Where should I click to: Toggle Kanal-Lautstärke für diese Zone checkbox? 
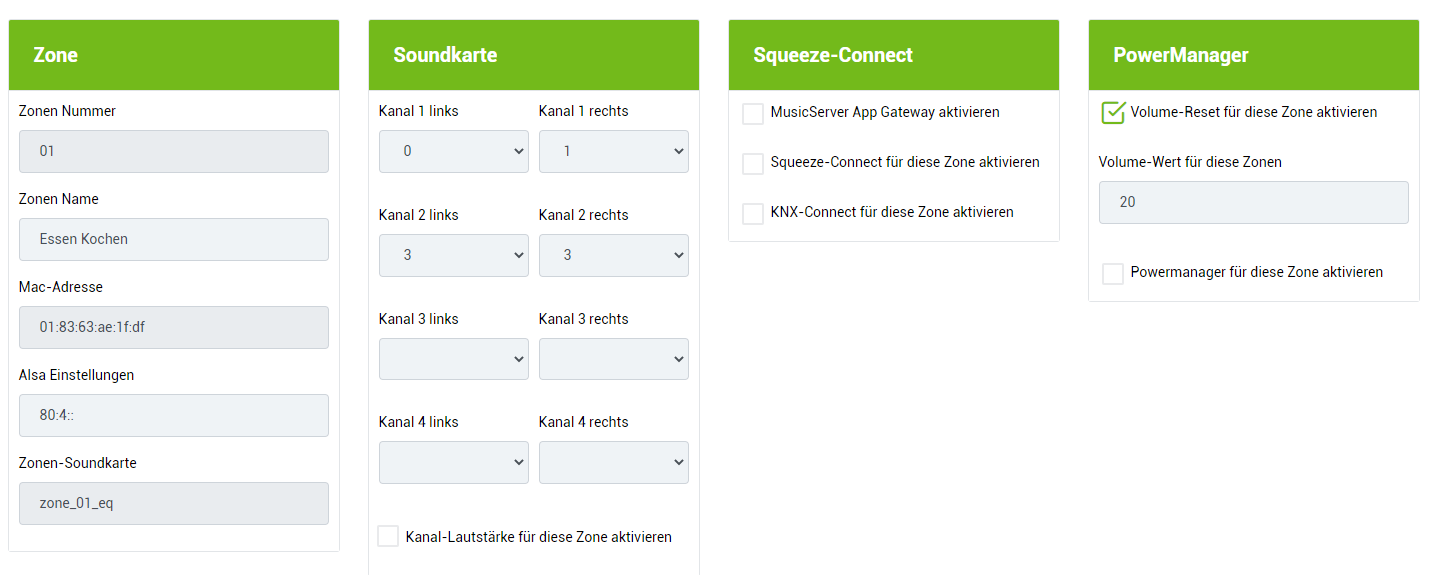point(388,537)
